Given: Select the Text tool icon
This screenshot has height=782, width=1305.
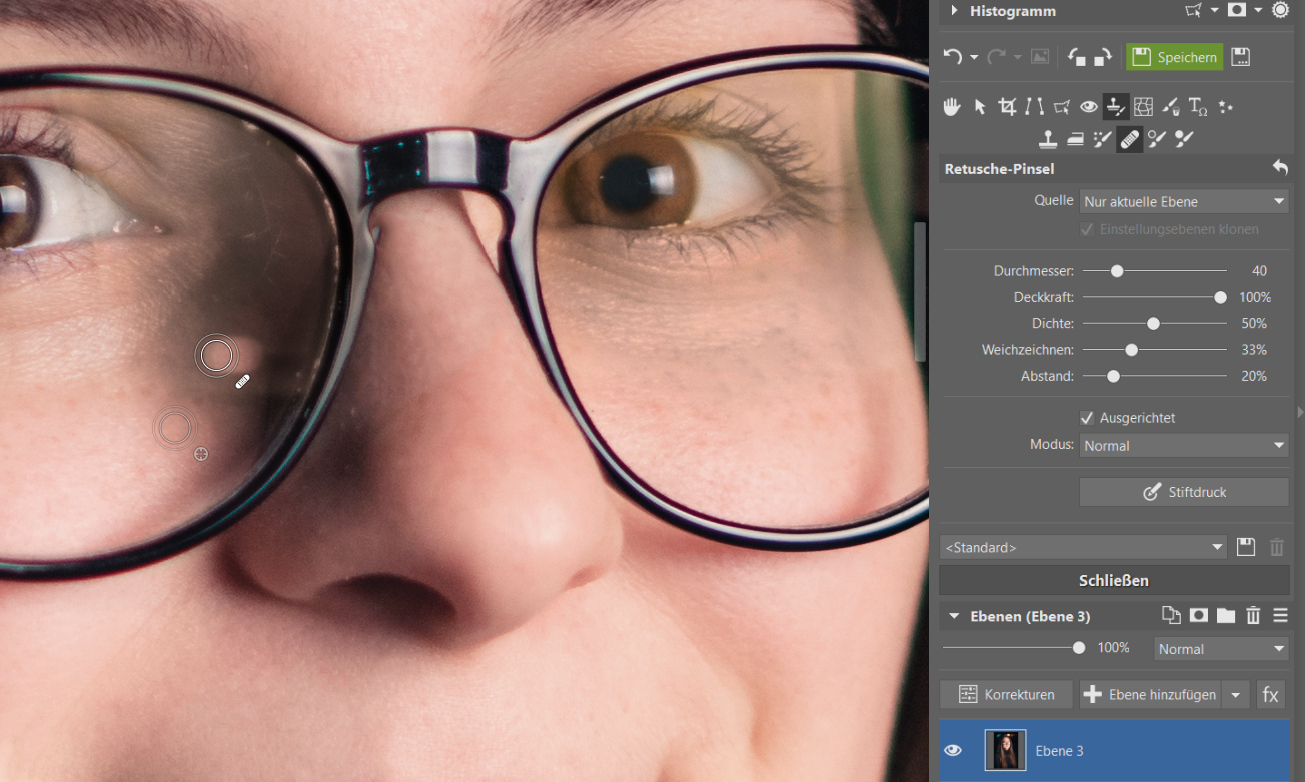Looking at the screenshot, I should click(x=1198, y=106).
